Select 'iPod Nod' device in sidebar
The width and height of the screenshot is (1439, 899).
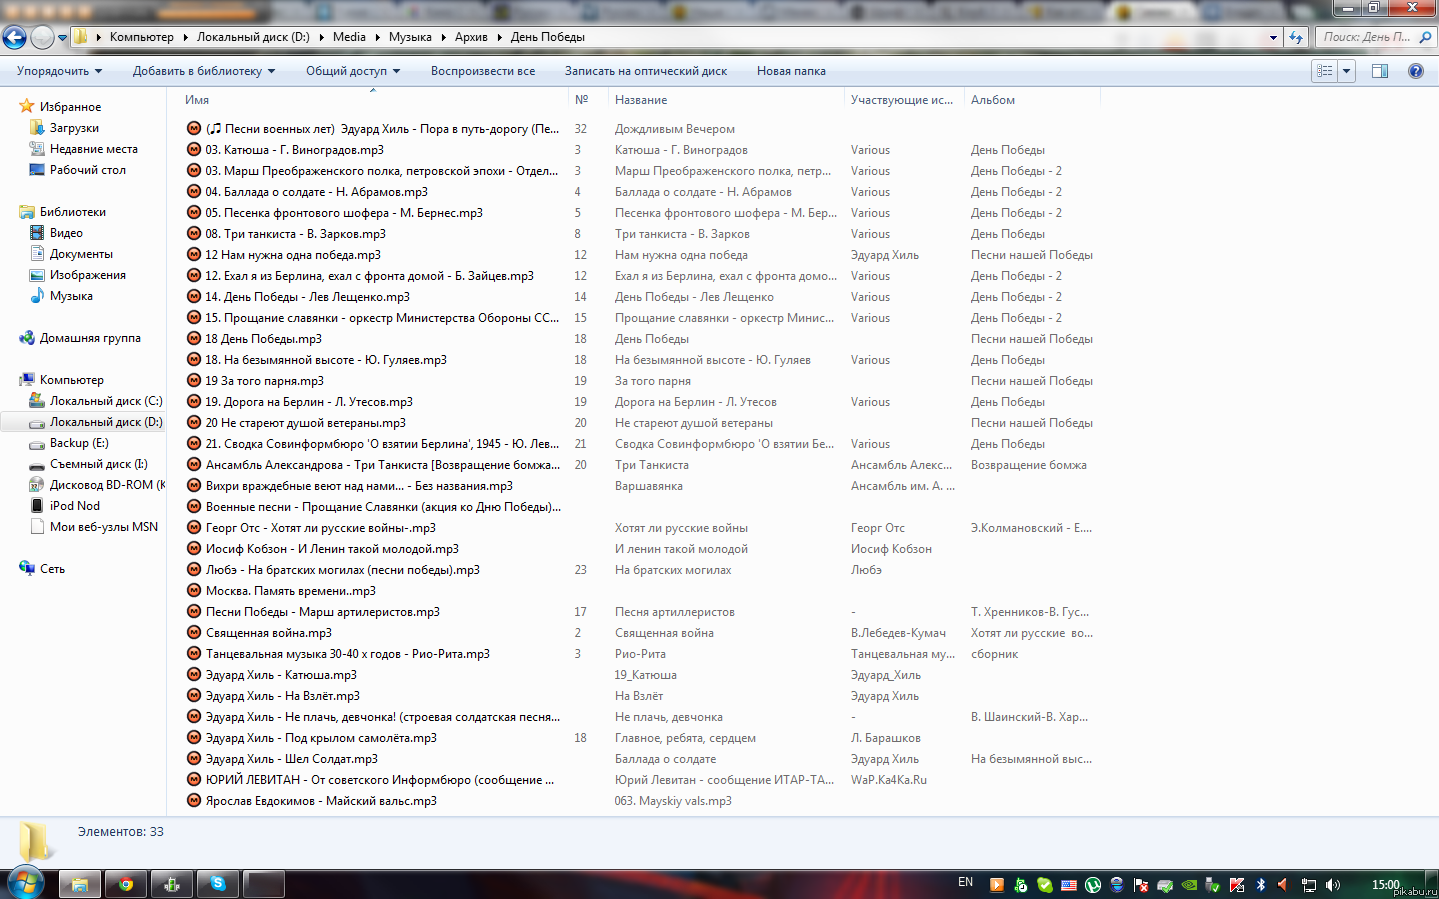click(x=75, y=506)
